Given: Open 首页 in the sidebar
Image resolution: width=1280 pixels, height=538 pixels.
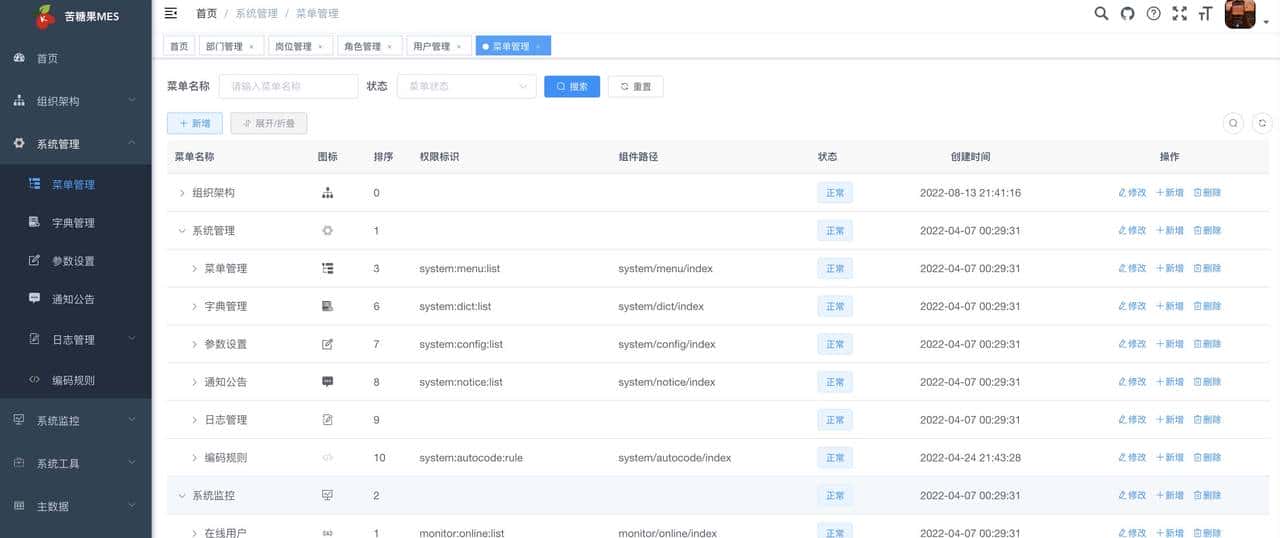Looking at the screenshot, I should pyautogui.click(x=76, y=58).
